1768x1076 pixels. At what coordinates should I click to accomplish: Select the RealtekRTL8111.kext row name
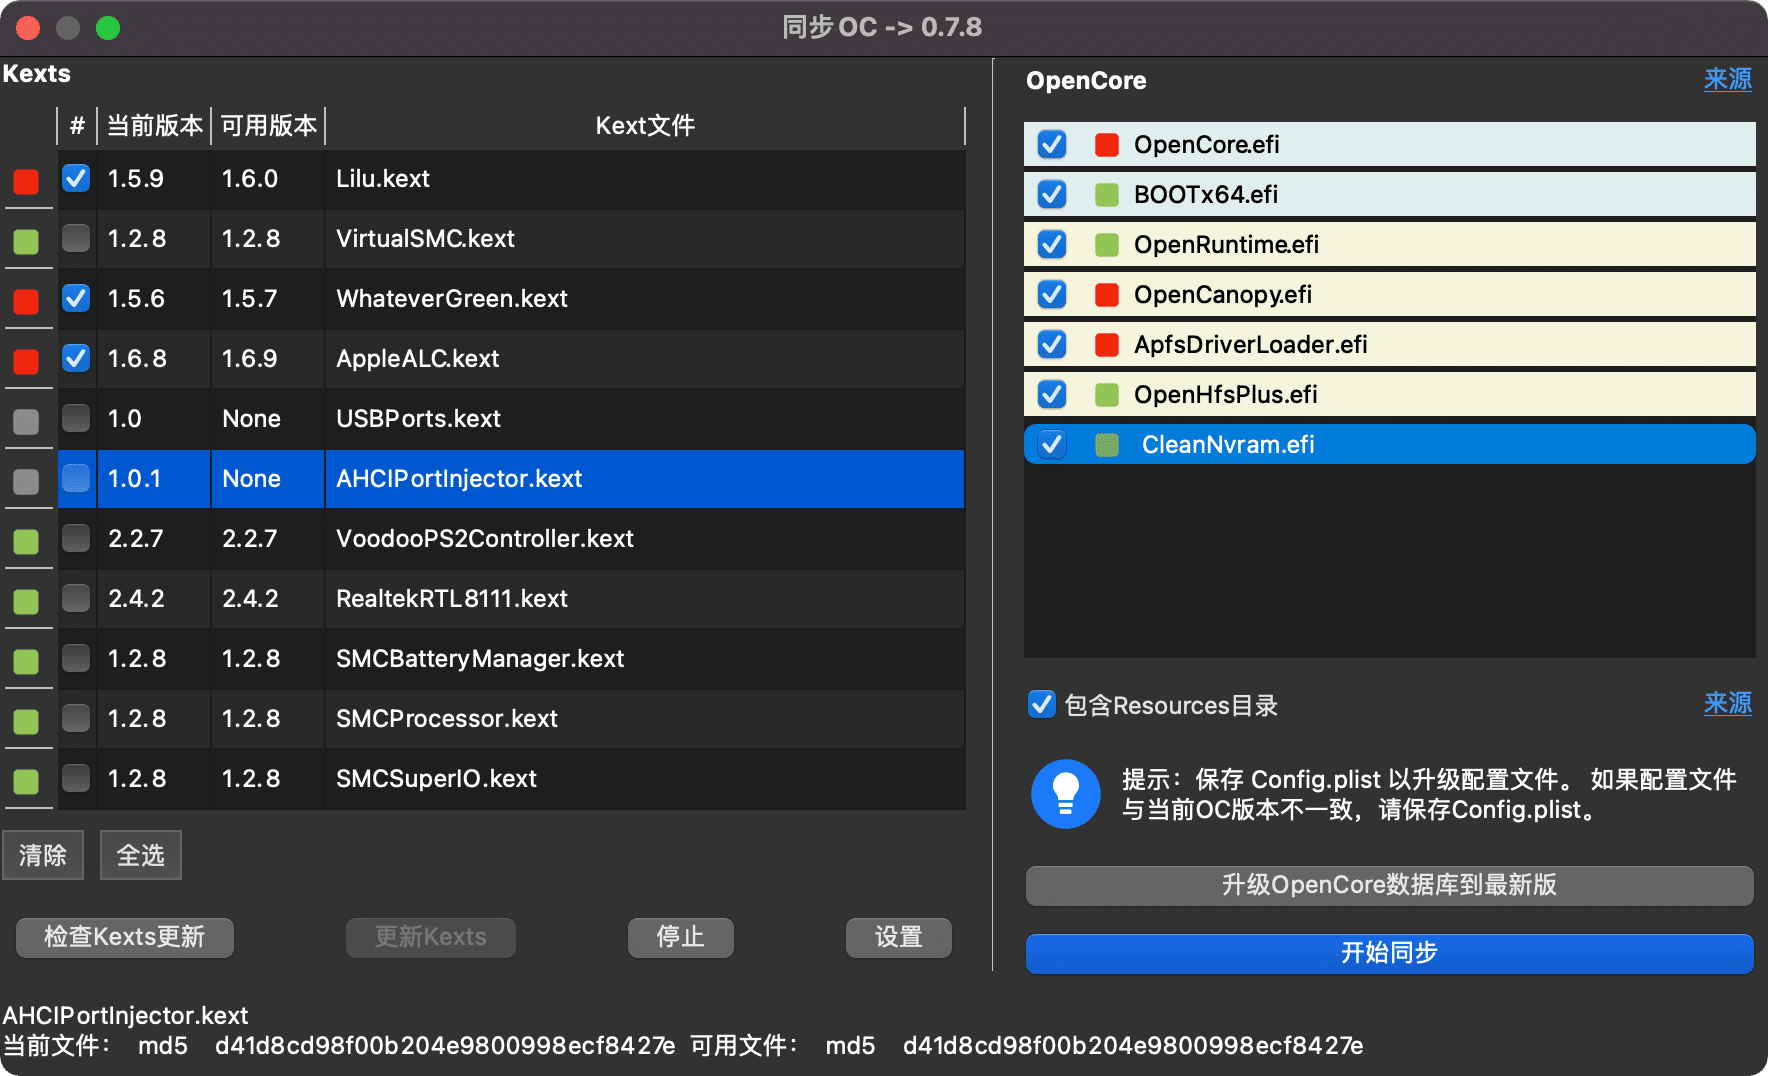[452, 599]
